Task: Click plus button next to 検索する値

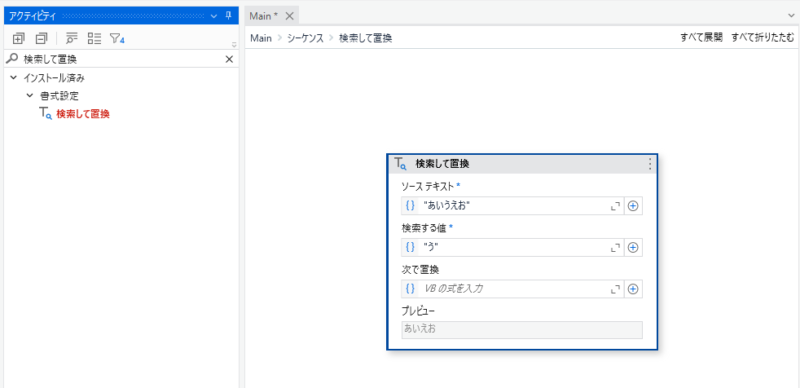Action: tap(633, 248)
